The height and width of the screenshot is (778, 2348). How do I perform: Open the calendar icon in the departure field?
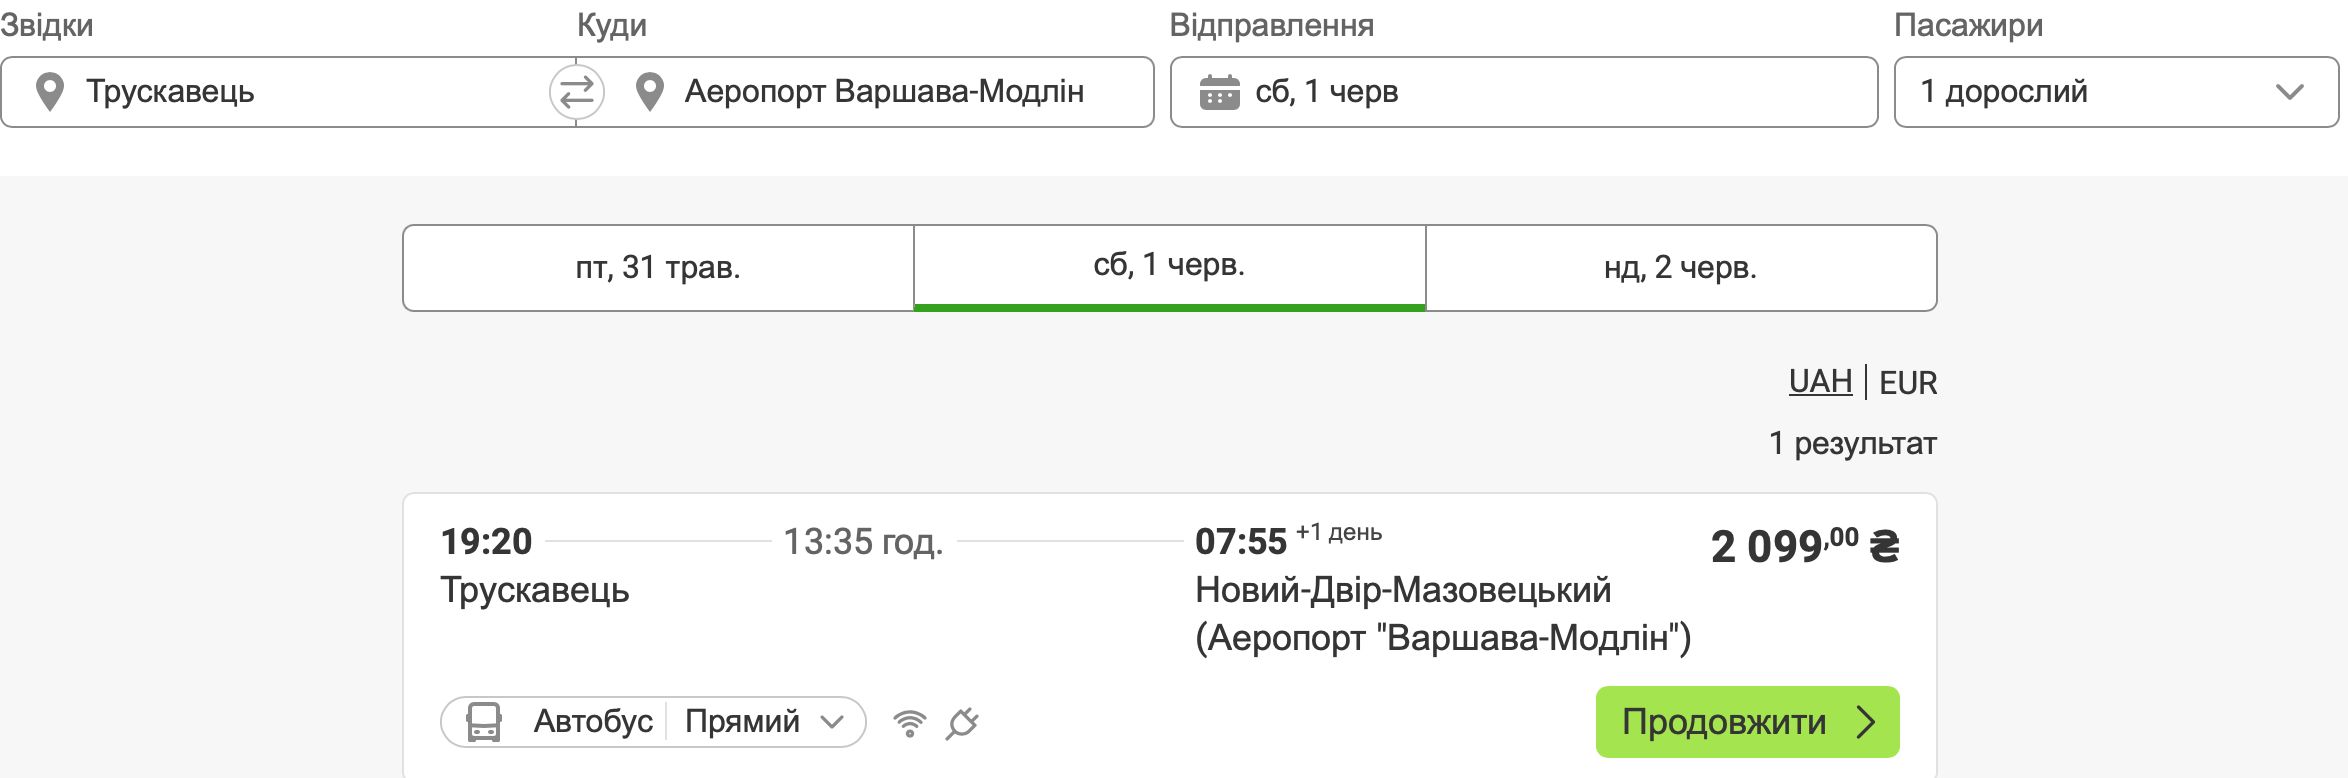coord(1219,92)
